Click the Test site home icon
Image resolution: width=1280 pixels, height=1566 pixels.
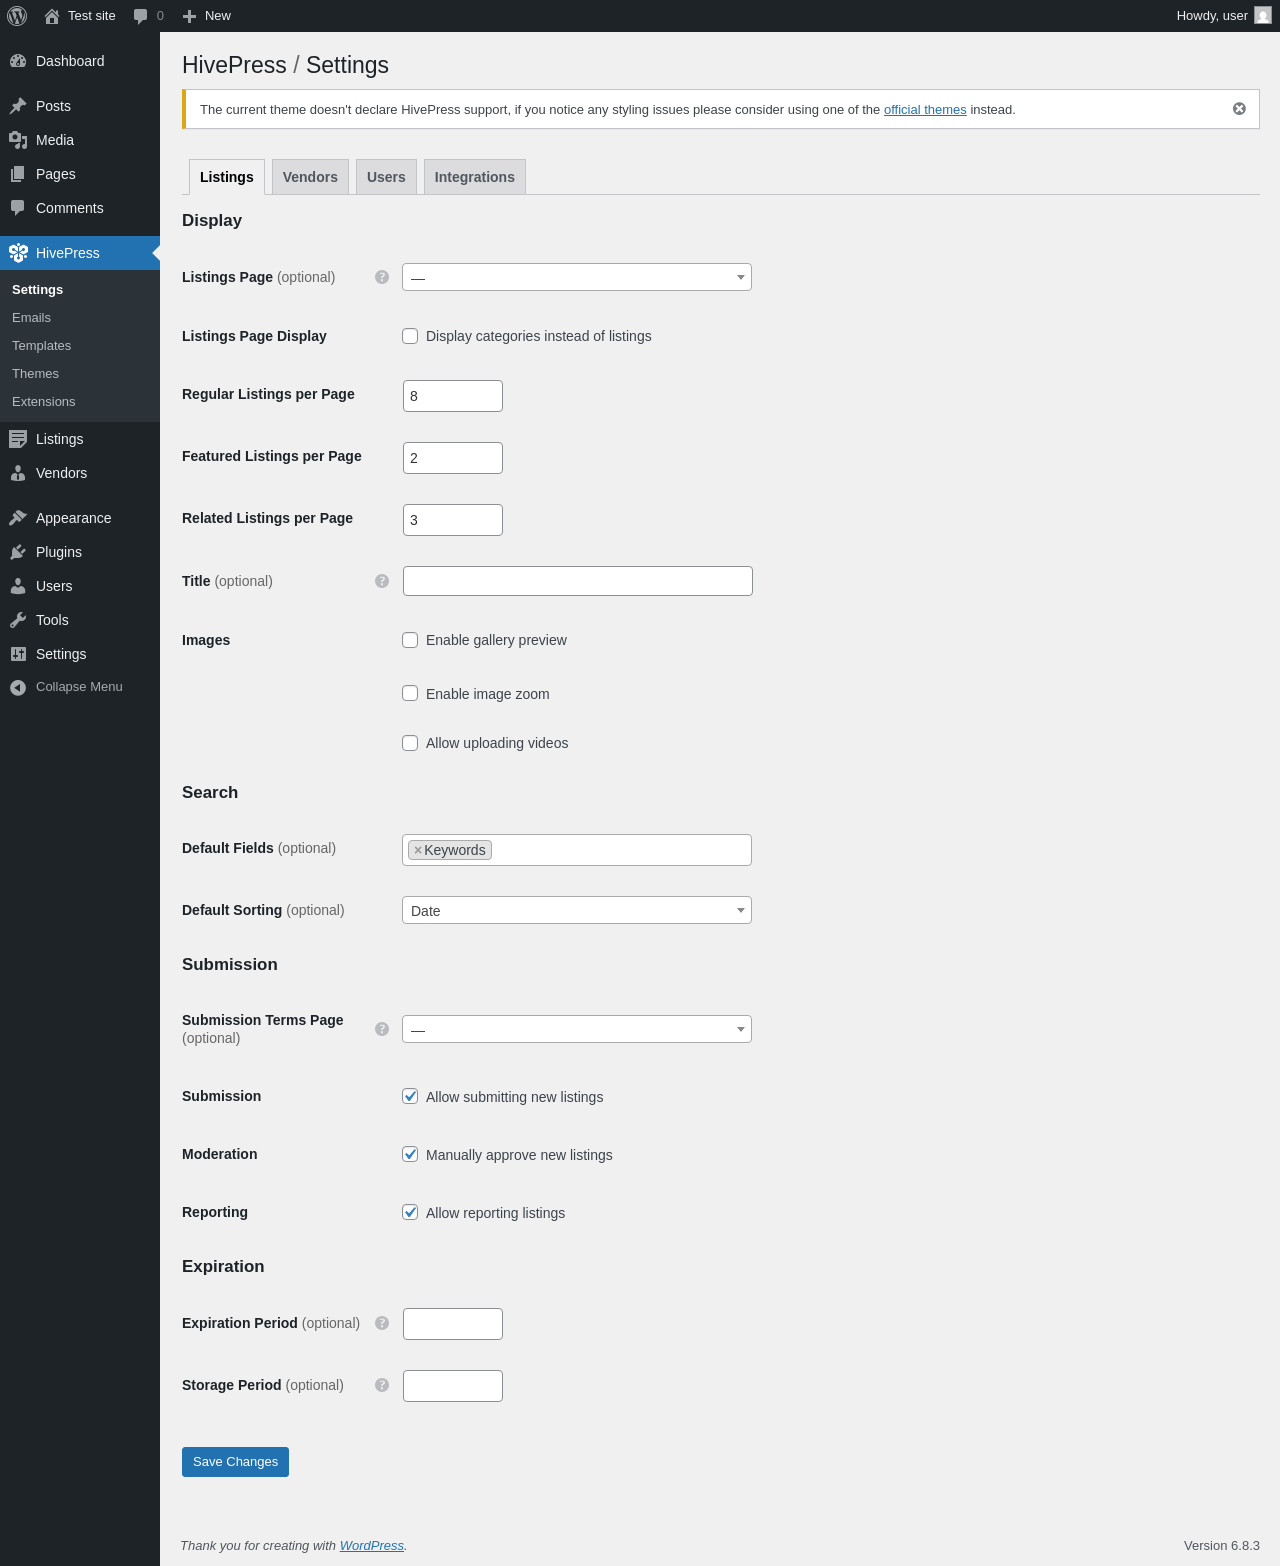pos(52,16)
